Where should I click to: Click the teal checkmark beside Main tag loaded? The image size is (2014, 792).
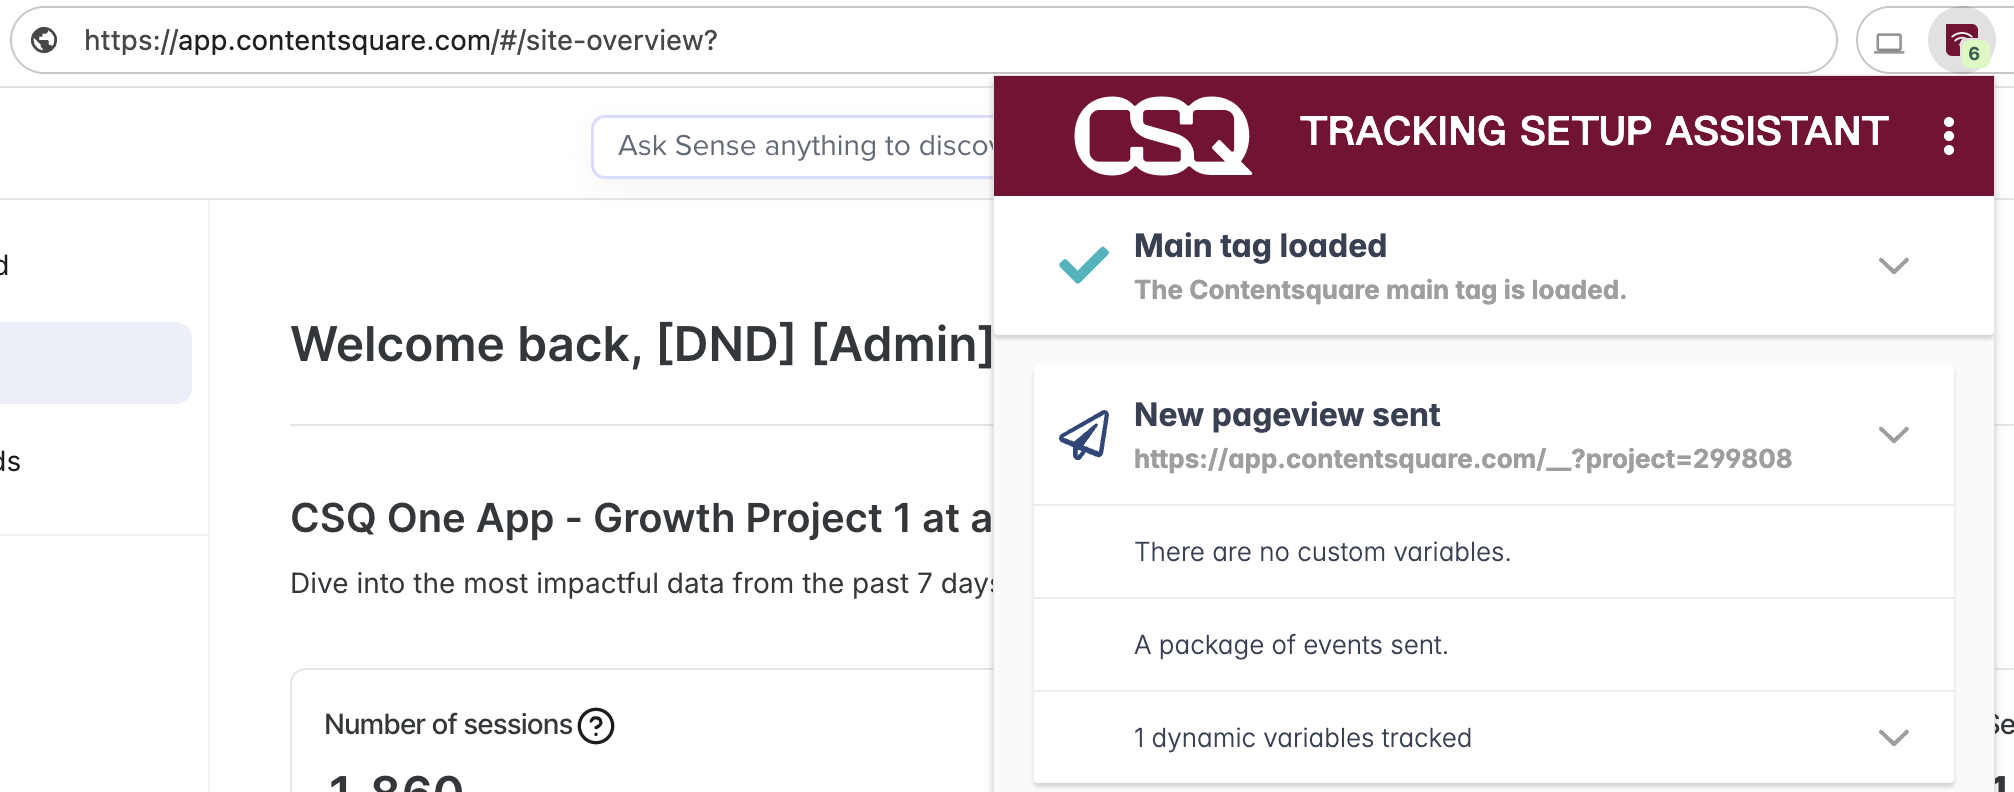(x=1083, y=265)
